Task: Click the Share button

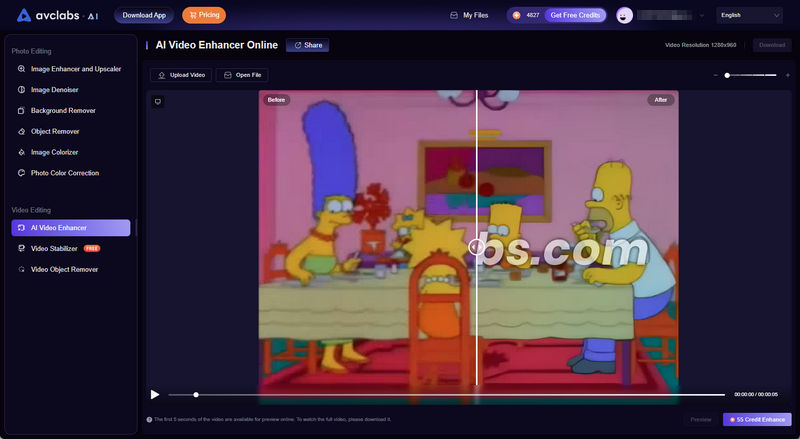Action: [x=308, y=45]
